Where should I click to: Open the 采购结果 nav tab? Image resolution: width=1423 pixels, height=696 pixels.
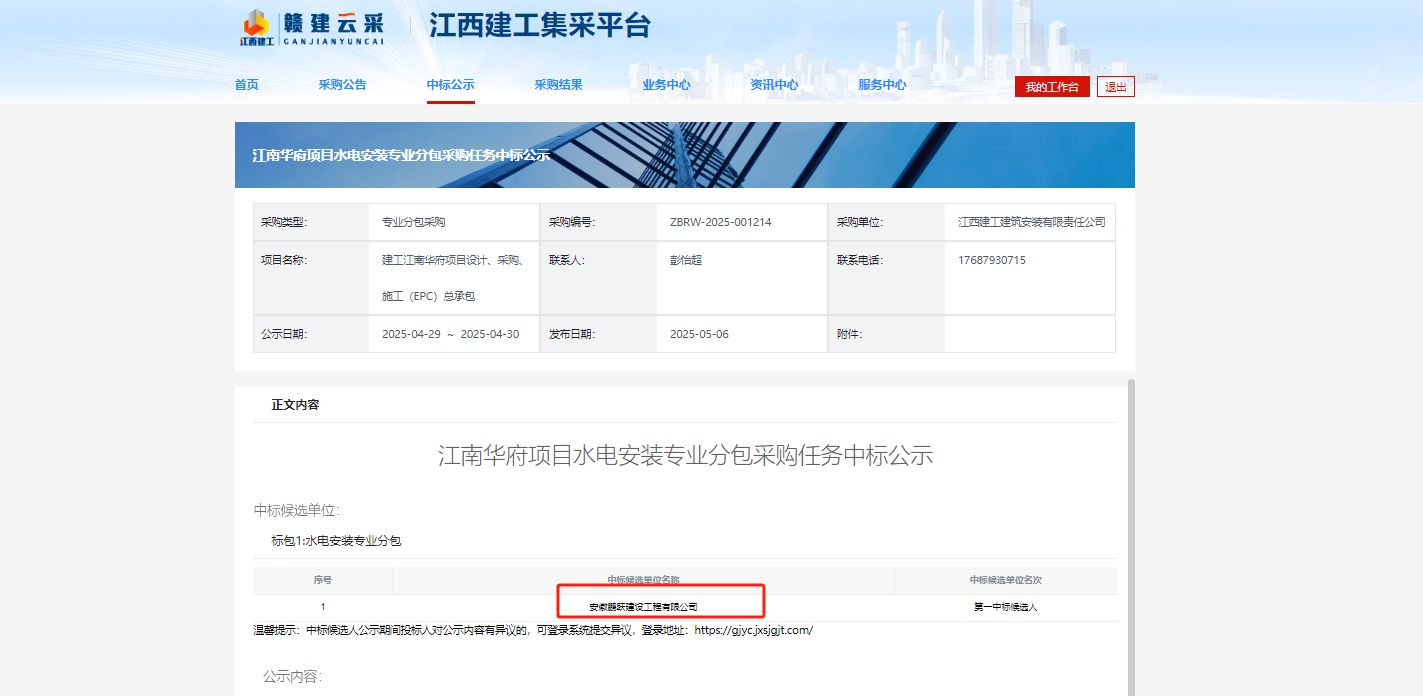click(x=559, y=85)
